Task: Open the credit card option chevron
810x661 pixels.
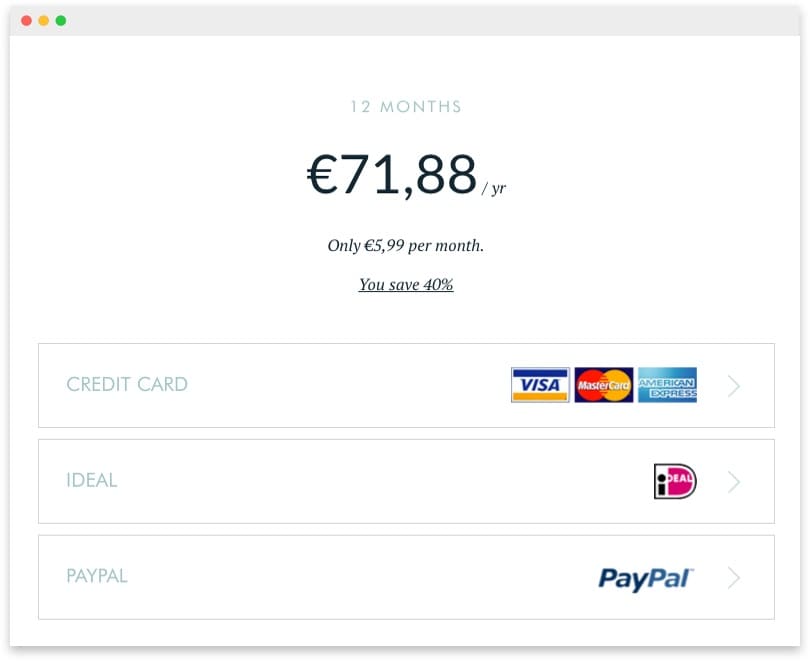Action: tap(734, 386)
